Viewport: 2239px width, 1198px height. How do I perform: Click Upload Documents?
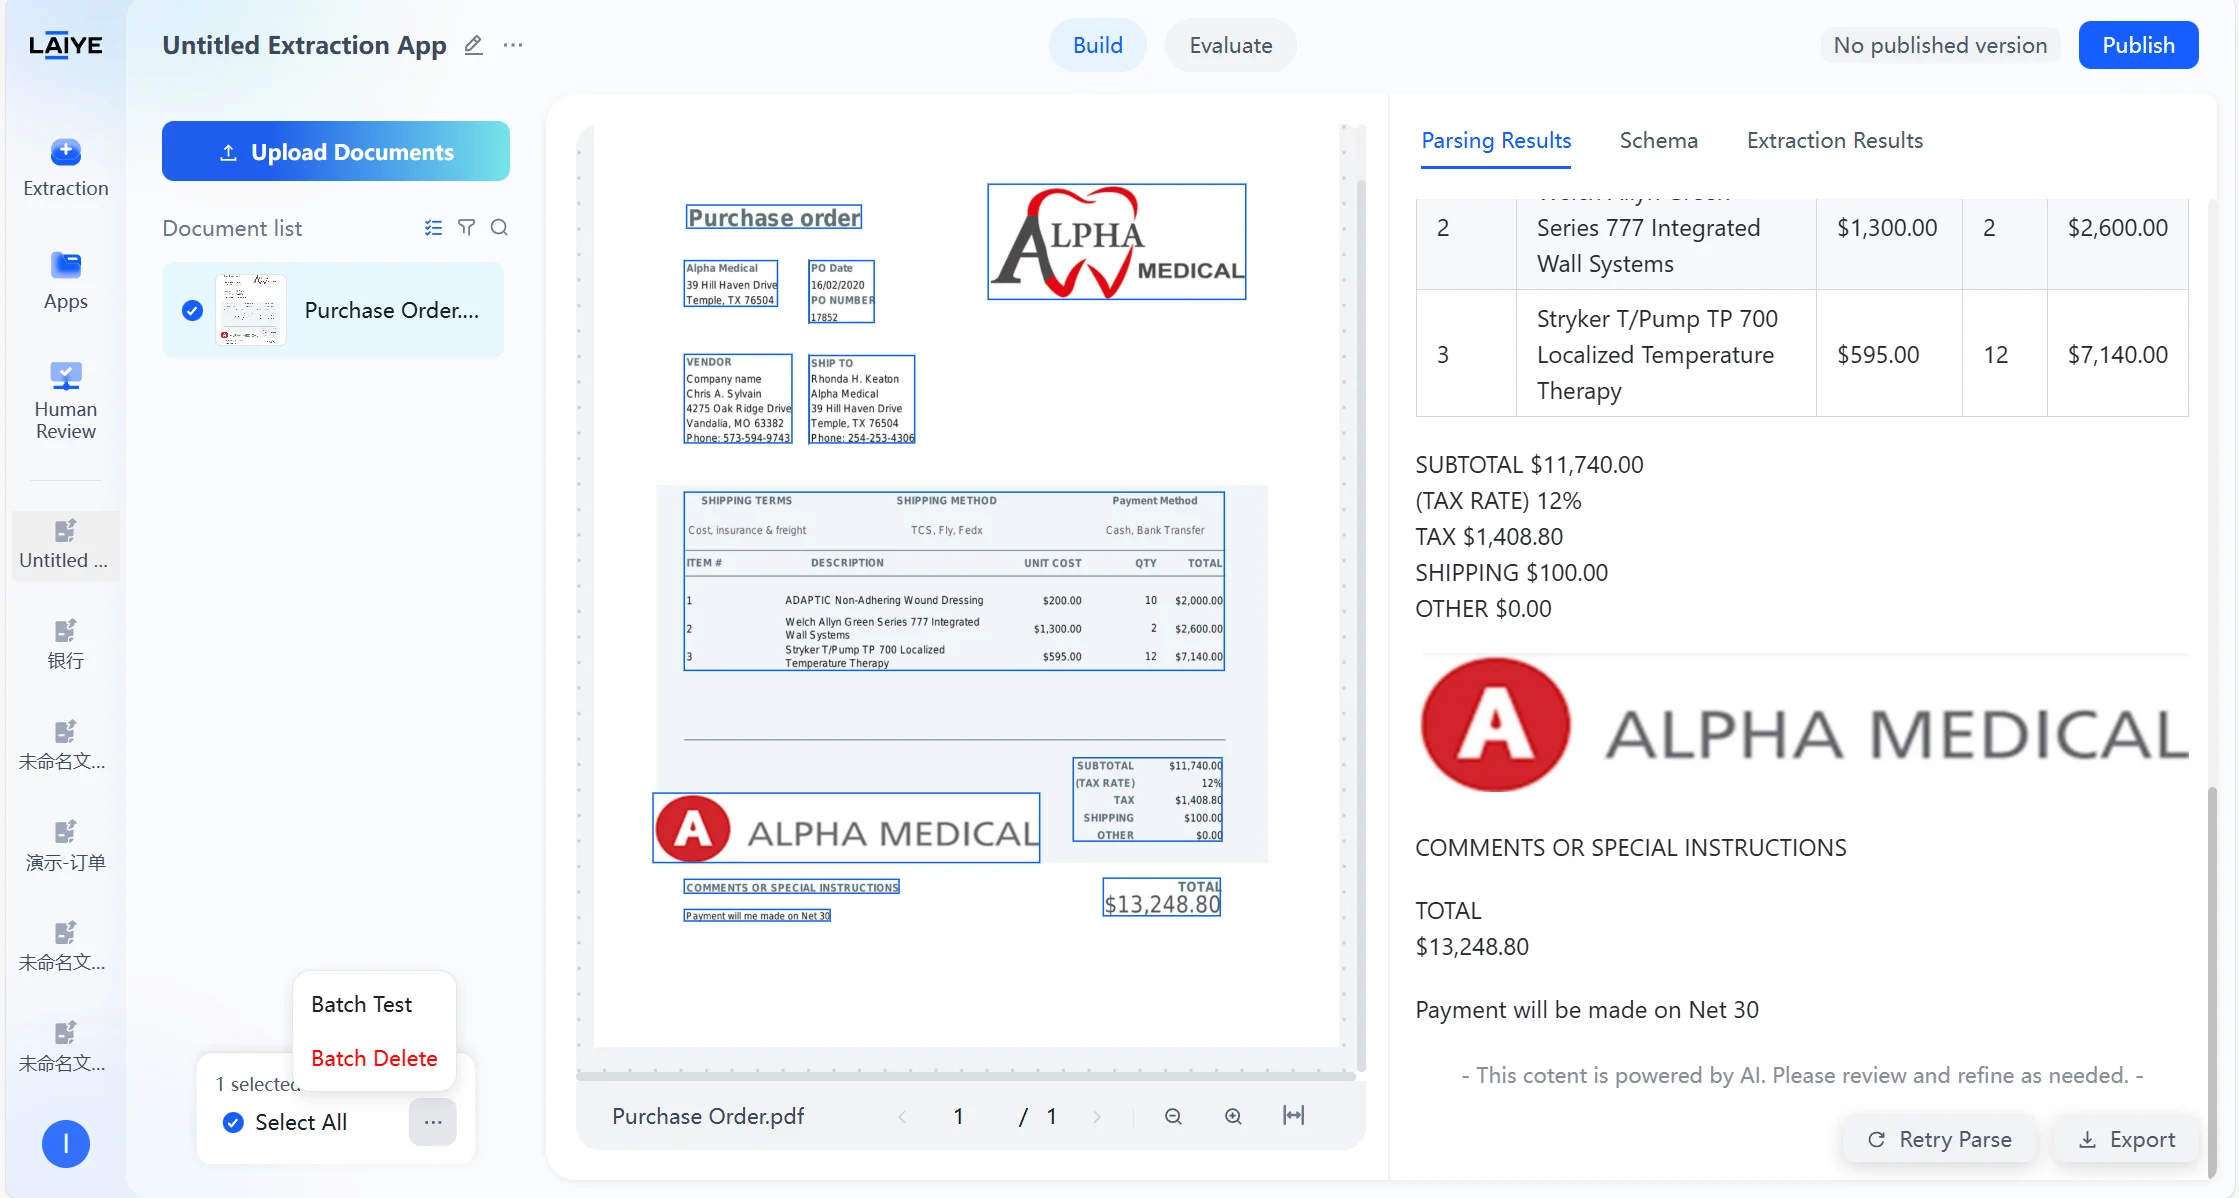coord(336,151)
